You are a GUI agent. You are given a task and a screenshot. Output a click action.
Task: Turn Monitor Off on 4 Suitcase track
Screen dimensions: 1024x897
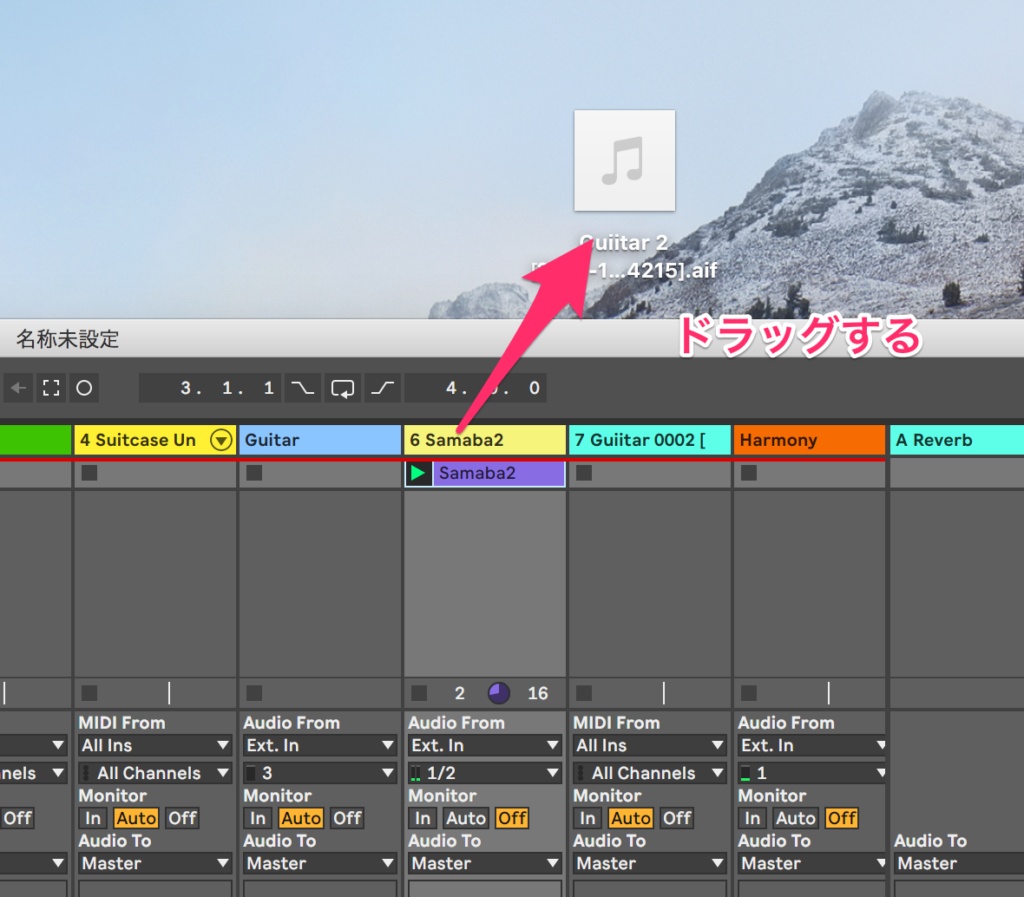pyautogui.click(x=182, y=818)
